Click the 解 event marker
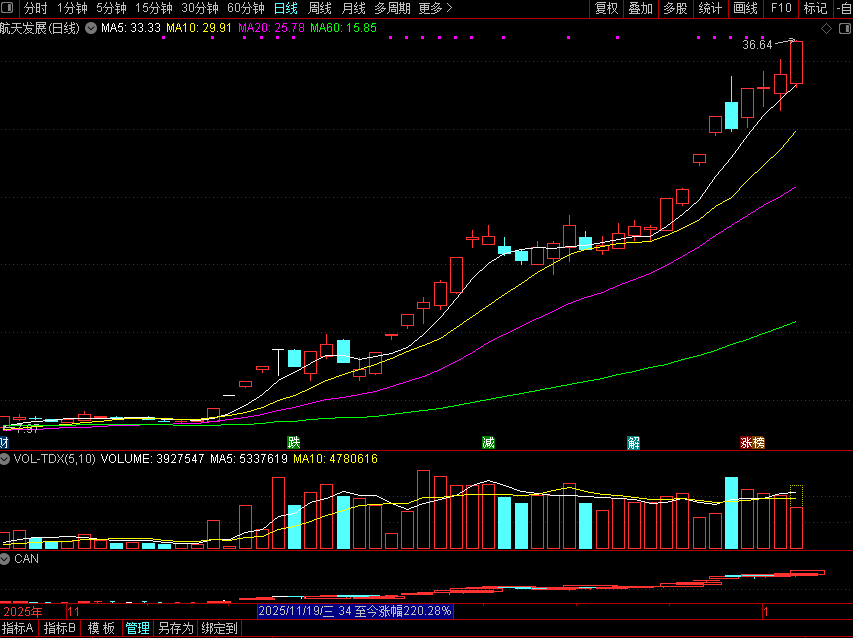This screenshot has height=638, width=853. coord(633,443)
